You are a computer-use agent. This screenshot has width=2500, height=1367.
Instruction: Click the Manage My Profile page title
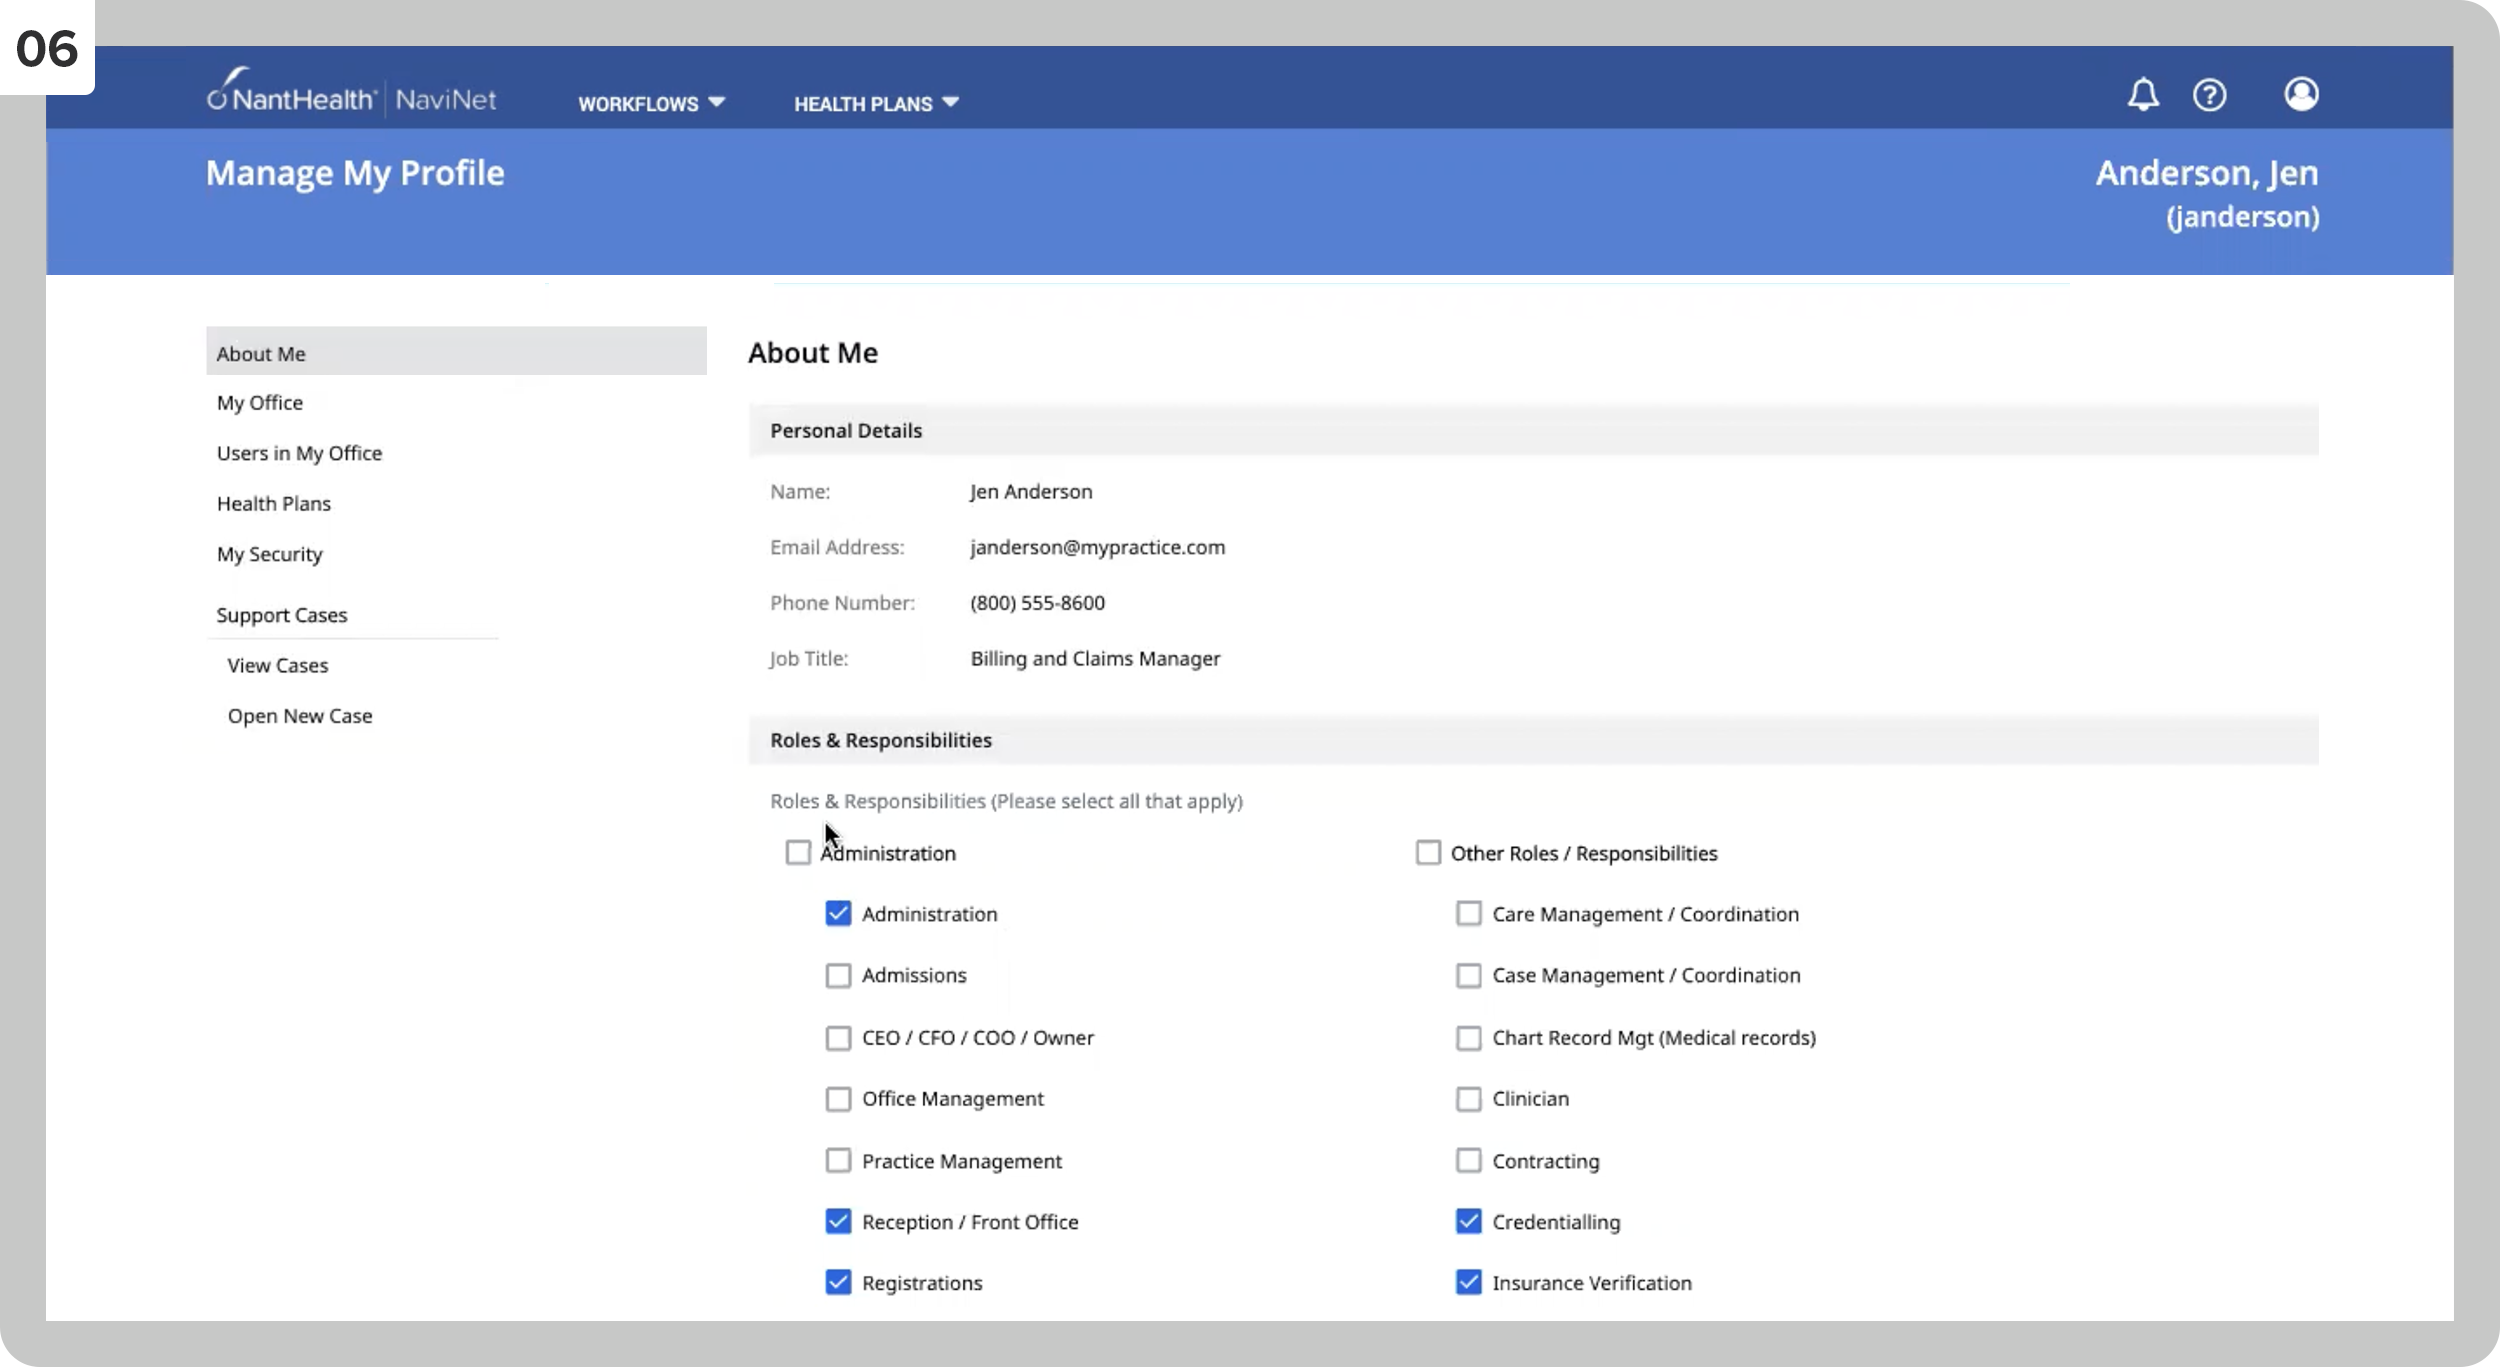coord(355,173)
